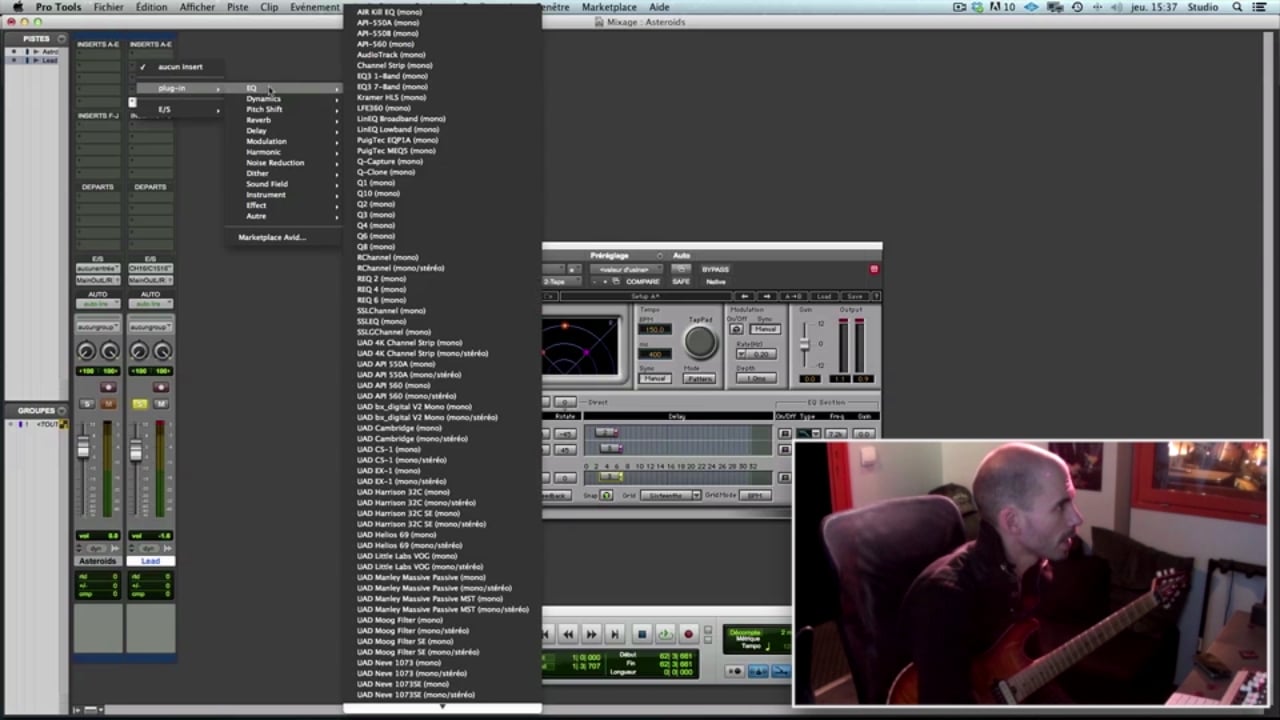The height and width of the screenshot is (720, 1280).
Task: Click the Spotlight search icon in menu bar
Action: click(x=1237, y=7)
